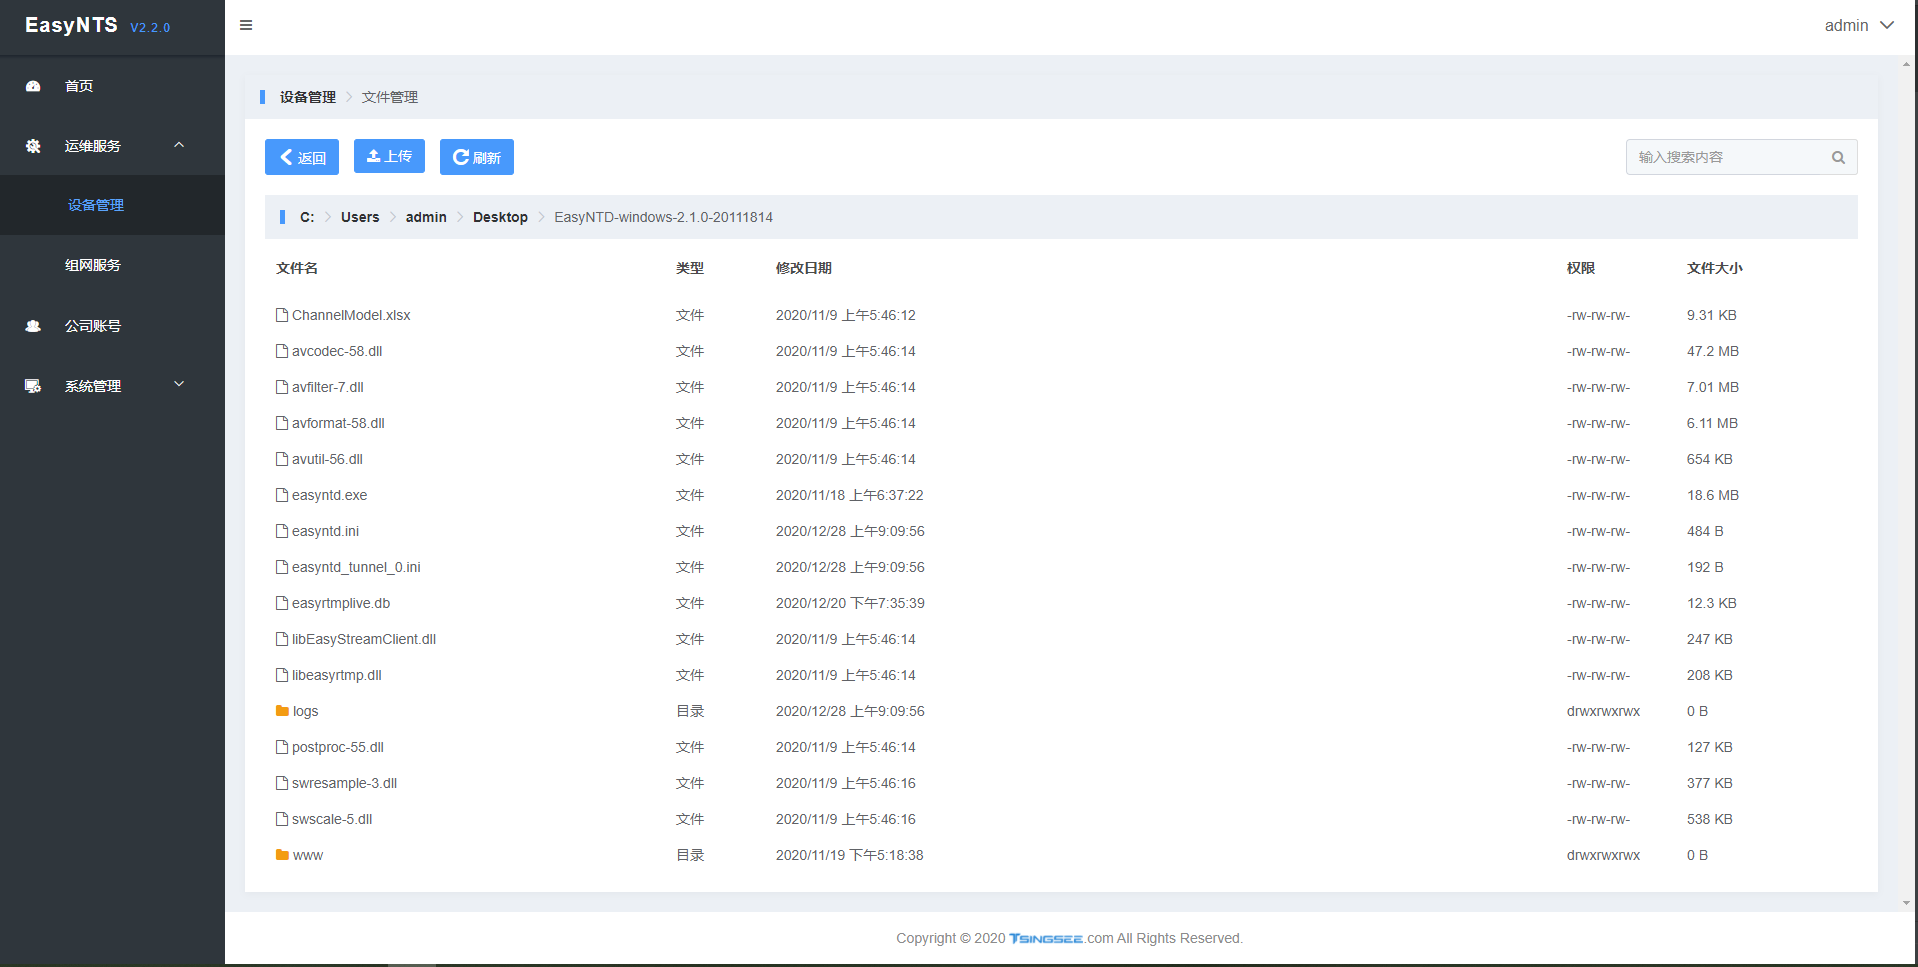Click the 2020/11/18 上午6:37:22 date

pyautogui.click(x=850, y=495)
